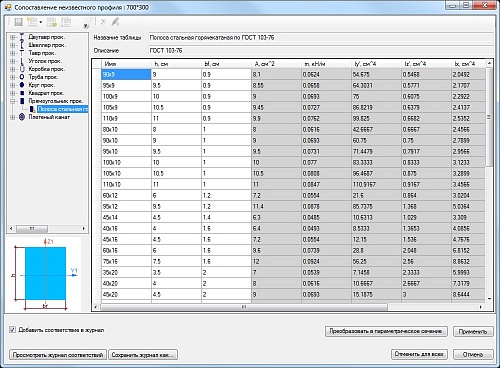Expand the Двутавр прок. tree node
Viewport: 500px width, 368px height.
pyautogui.click(x=13, y=37)
